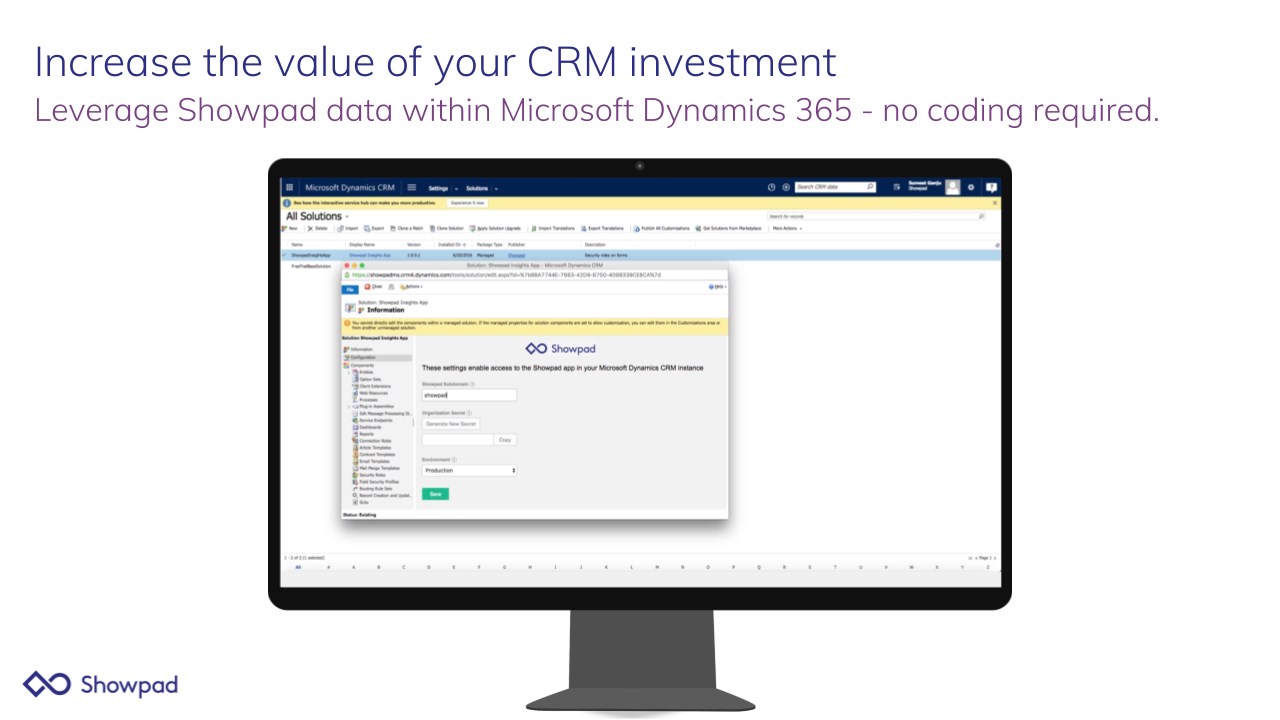Click the recent items clock icon
Image resolution: width=1280 pixels, height=720 pixels.
coord(771,187)
